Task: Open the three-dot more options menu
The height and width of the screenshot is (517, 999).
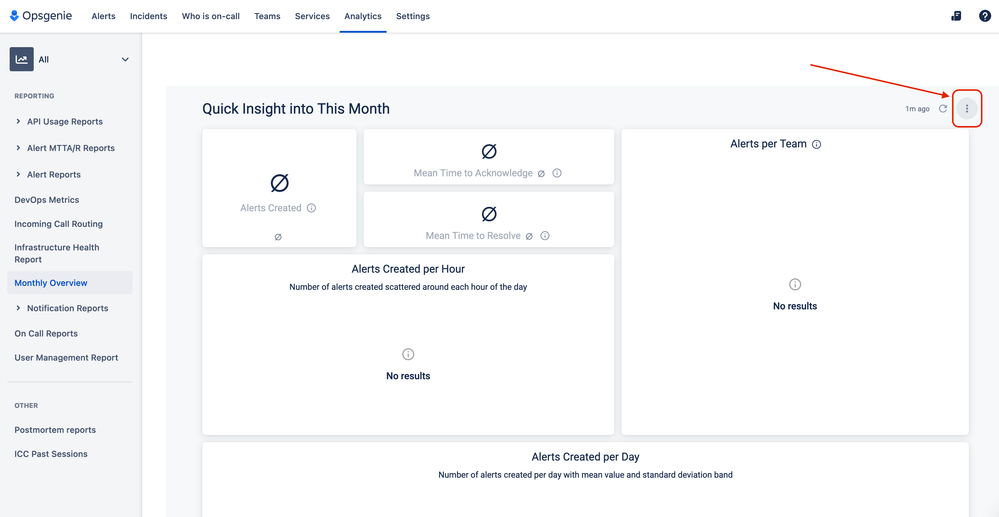Action: click(967, 108)
